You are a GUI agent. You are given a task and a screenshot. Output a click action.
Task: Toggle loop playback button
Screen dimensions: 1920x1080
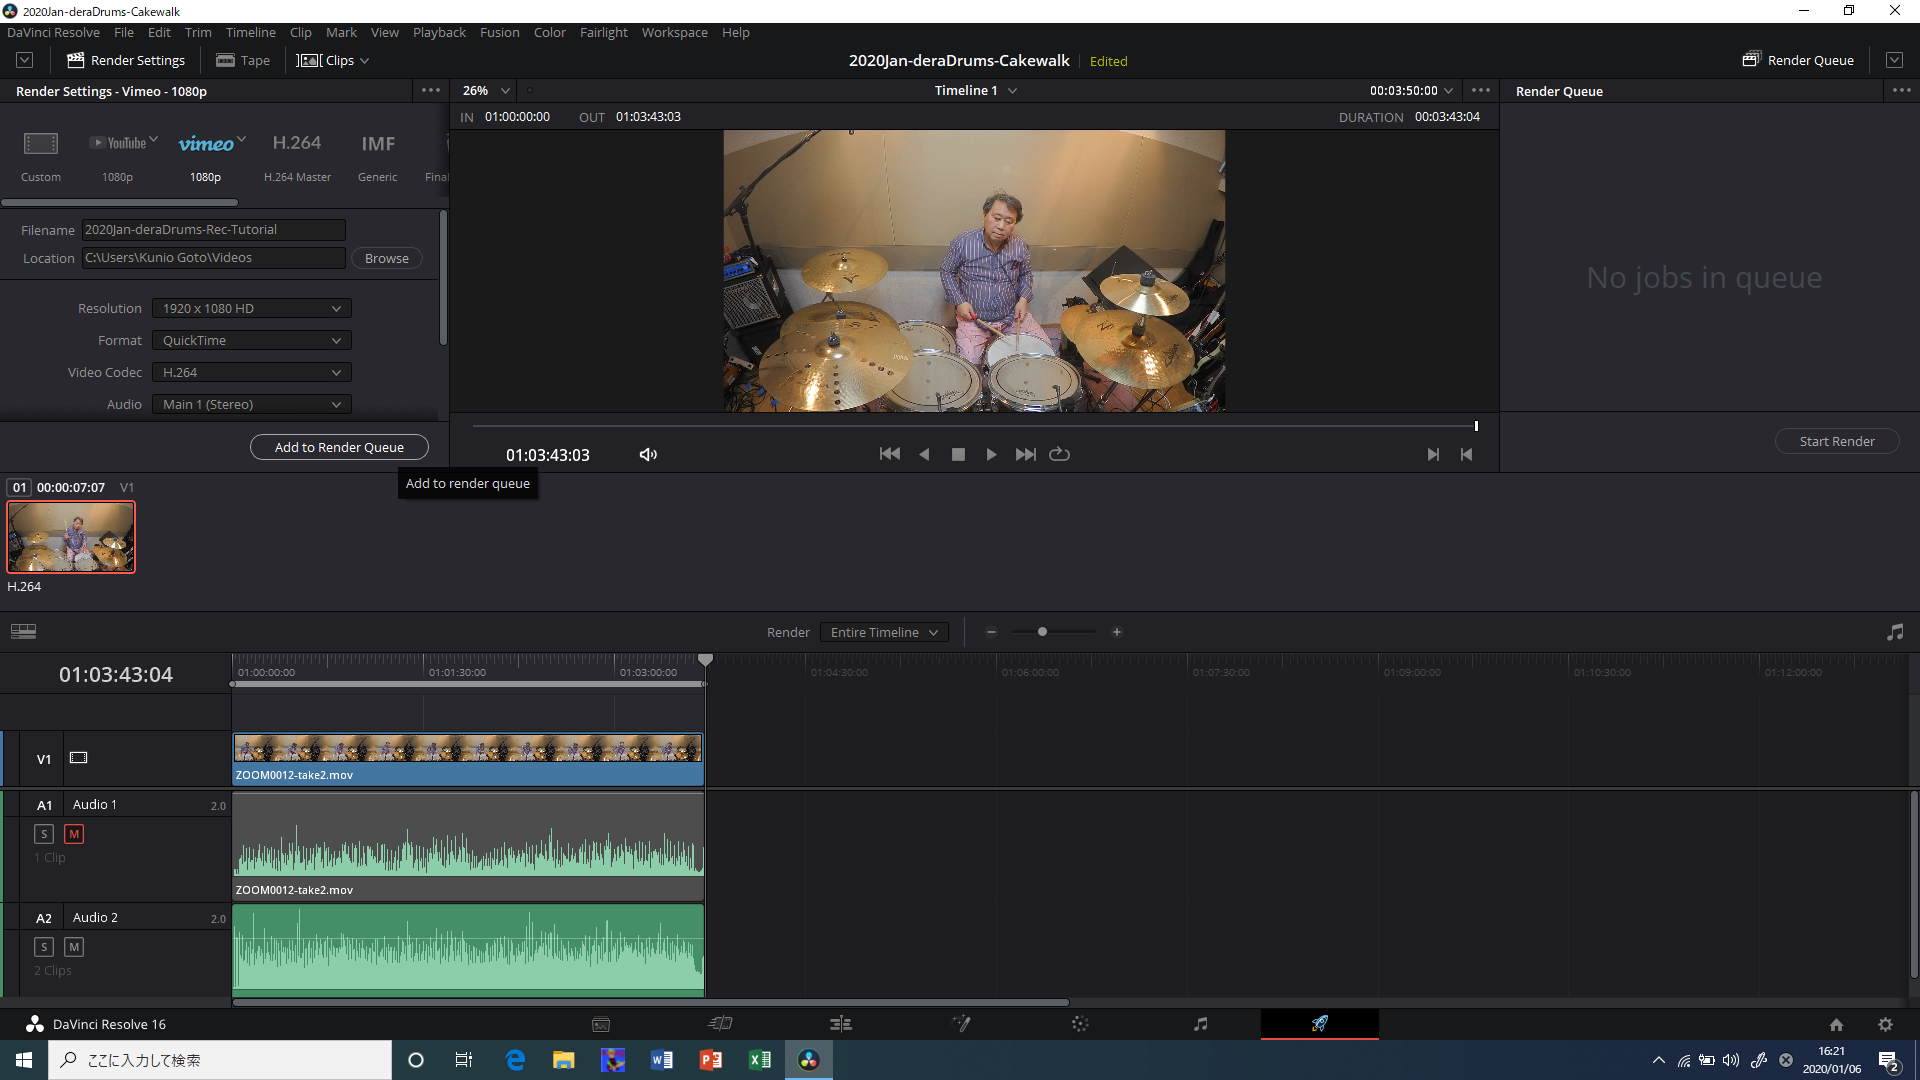tap(1059, 454)
